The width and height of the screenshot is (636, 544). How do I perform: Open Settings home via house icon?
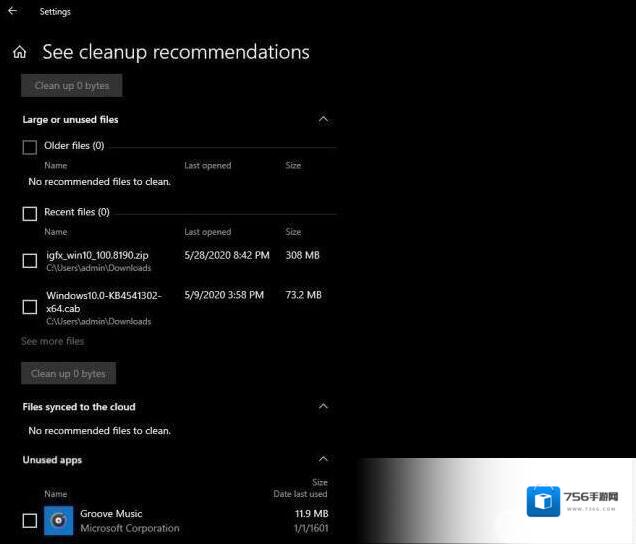pos(19,52)
